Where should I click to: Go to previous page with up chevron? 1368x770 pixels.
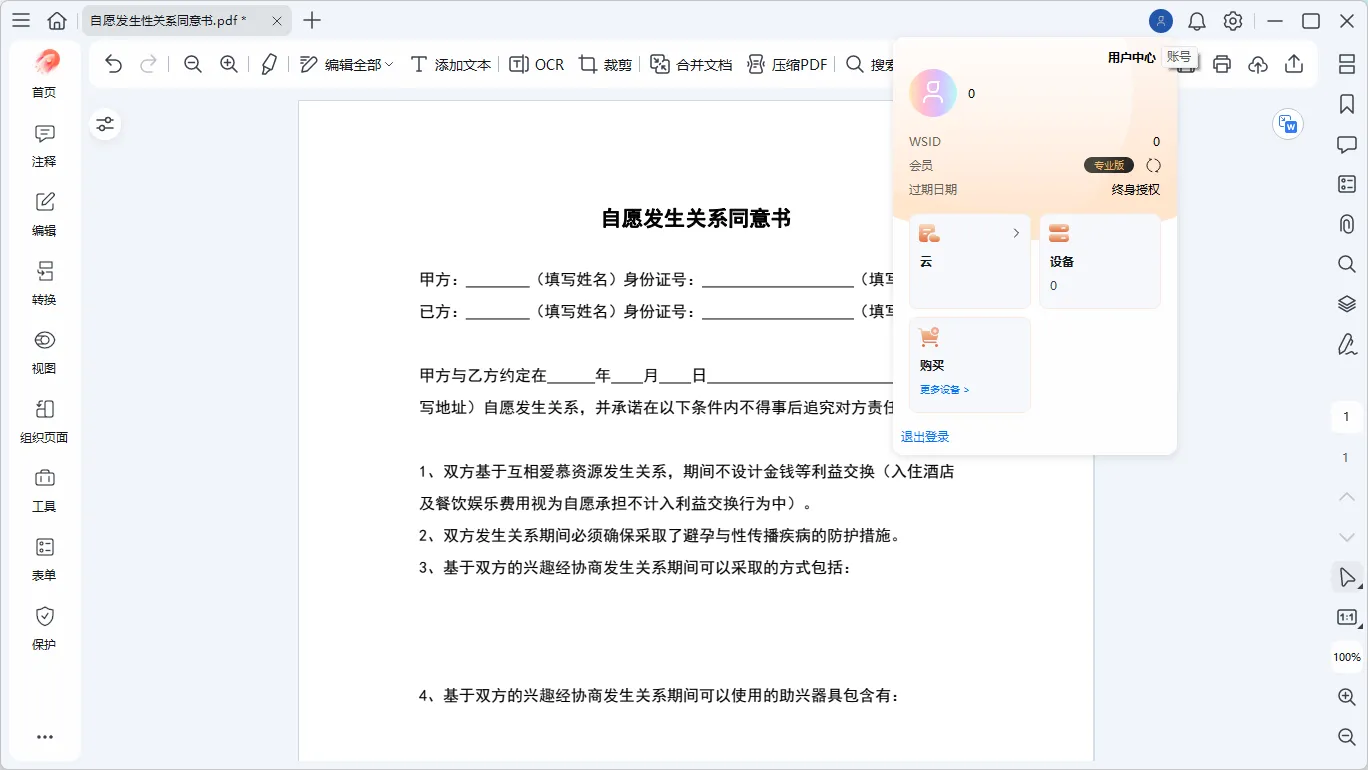1347,497
